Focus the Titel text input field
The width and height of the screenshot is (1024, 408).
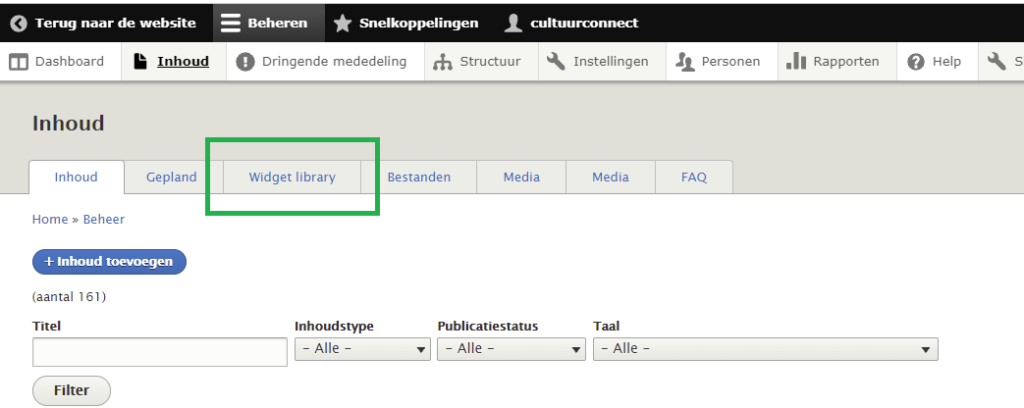(x=160, y=352)
